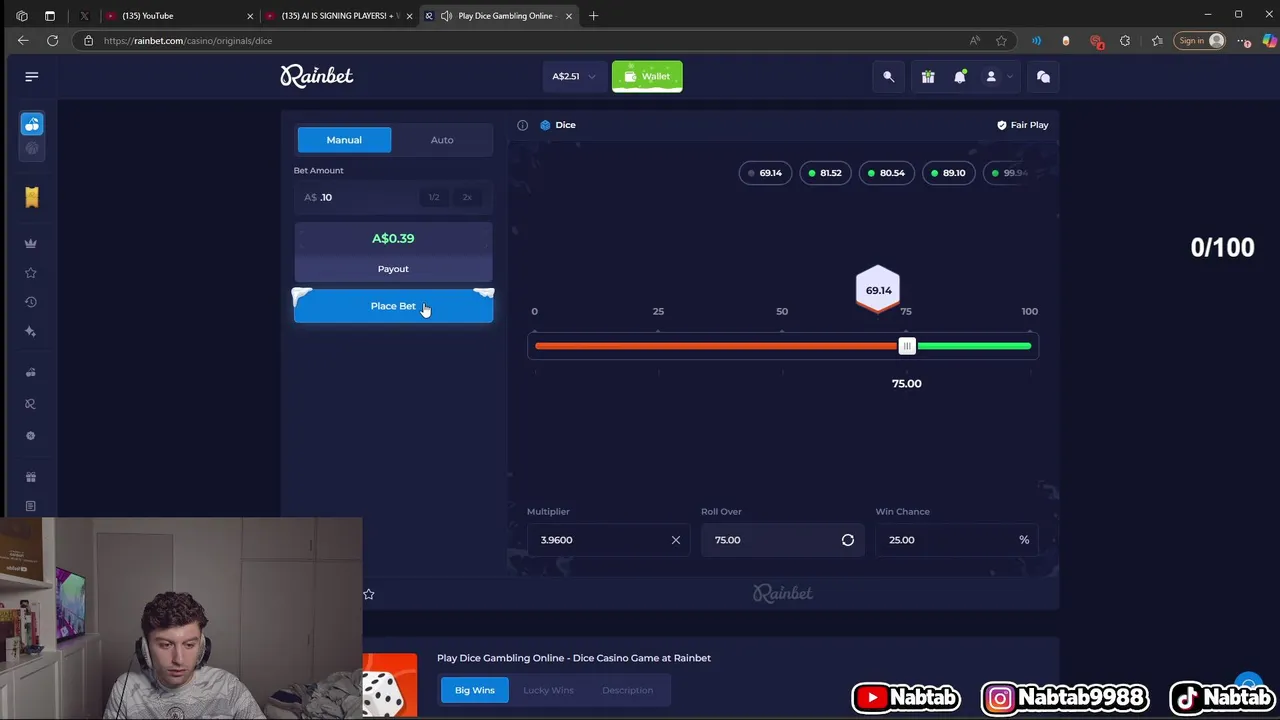
Task: Open the gift rewards icon in sidebar
Action: [x=31, y=477]
